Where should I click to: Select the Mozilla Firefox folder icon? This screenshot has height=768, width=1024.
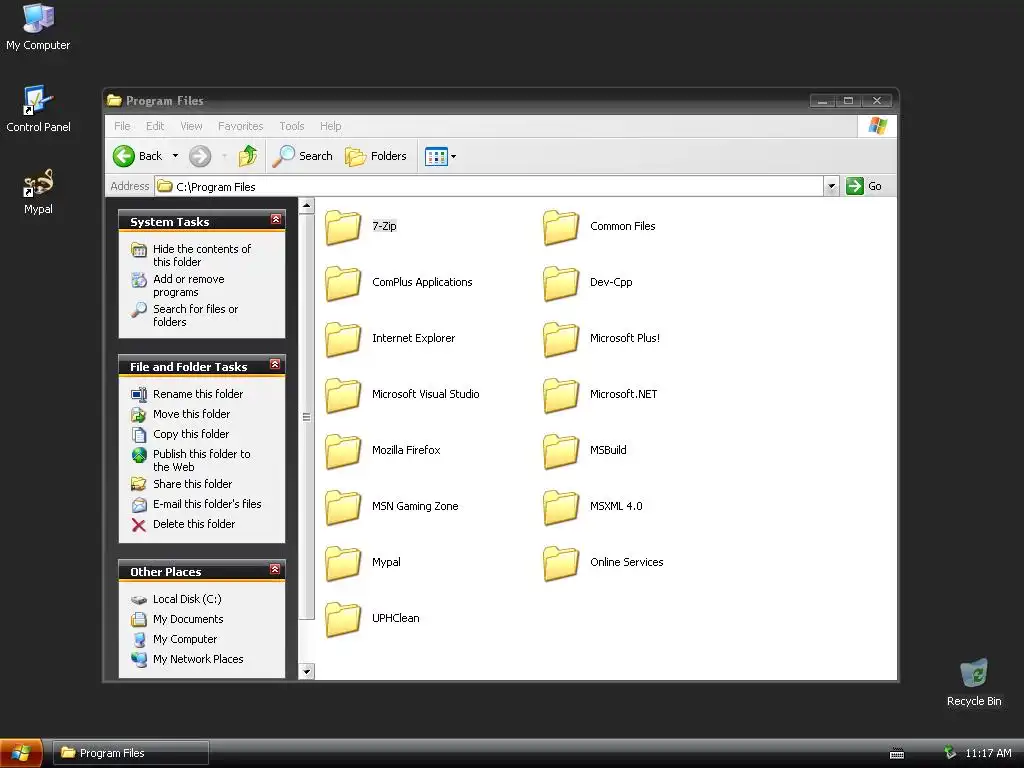343,451
